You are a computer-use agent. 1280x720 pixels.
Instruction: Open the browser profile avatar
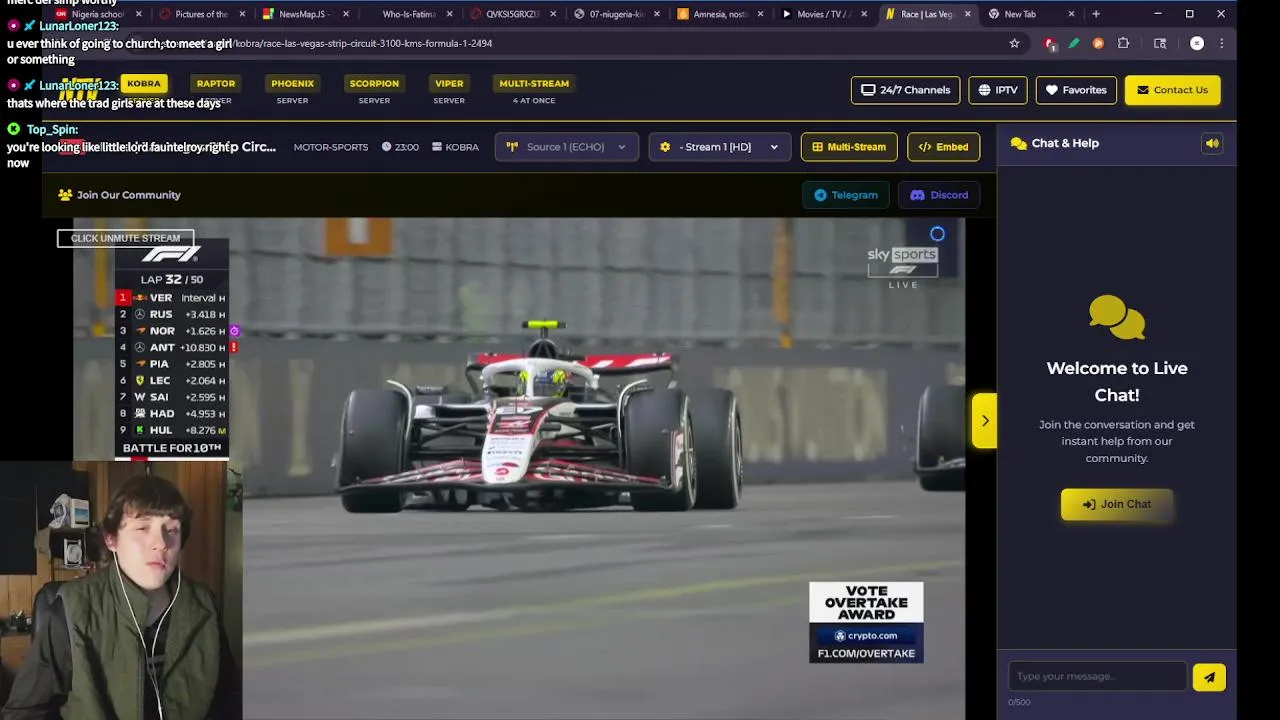pyautogui.click(x=1197, y=43)
